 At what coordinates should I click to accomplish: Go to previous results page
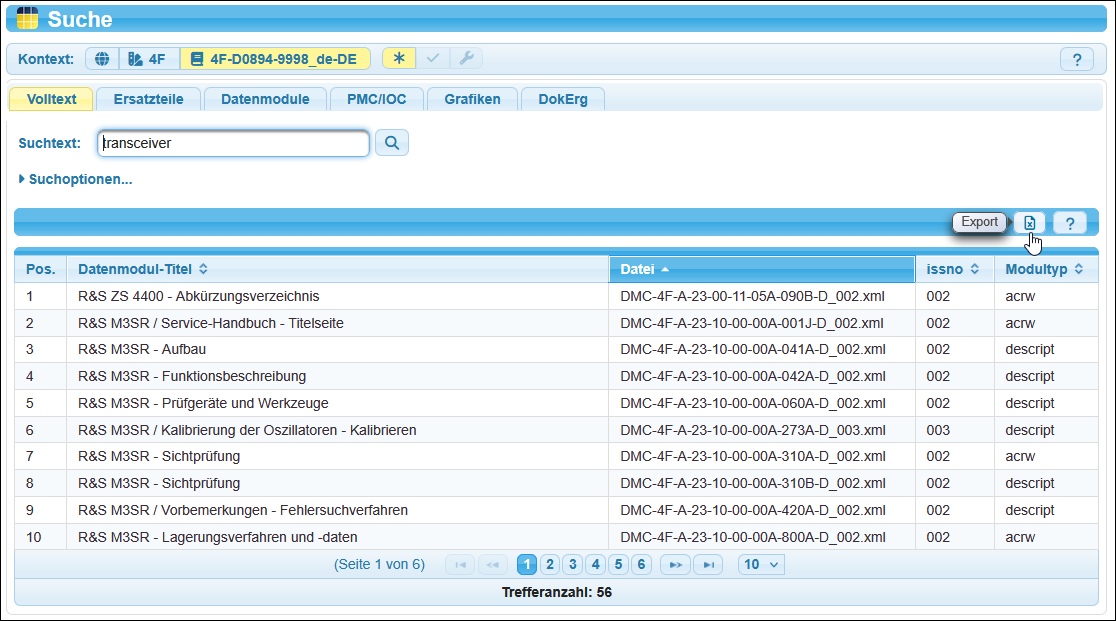tap(493, 565)
